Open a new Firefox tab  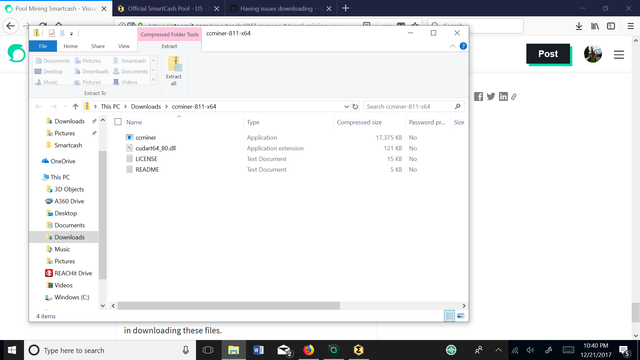click(345, 8)
